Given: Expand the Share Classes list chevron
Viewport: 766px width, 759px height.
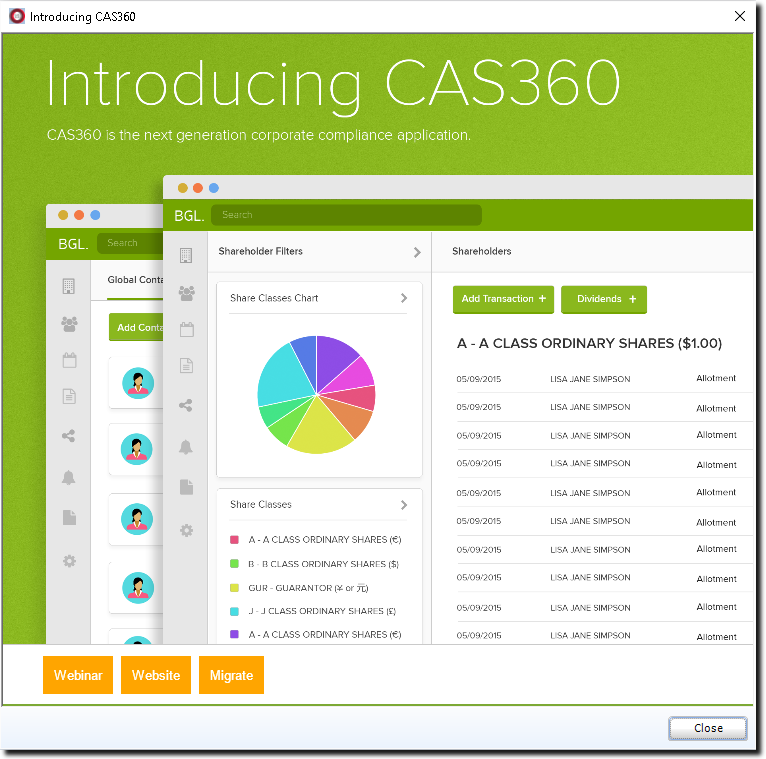Looking at the screenshot, I should click(x=404, y=505).
